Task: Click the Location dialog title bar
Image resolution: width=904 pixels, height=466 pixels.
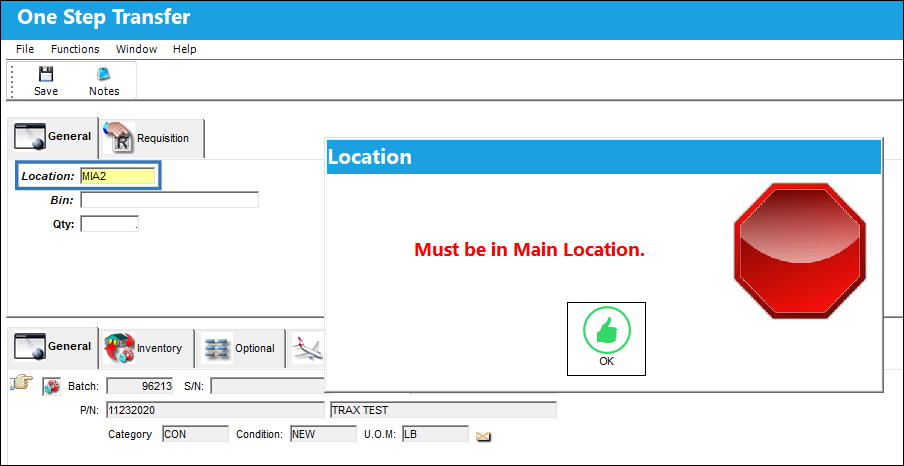Action: pos(604,156)
